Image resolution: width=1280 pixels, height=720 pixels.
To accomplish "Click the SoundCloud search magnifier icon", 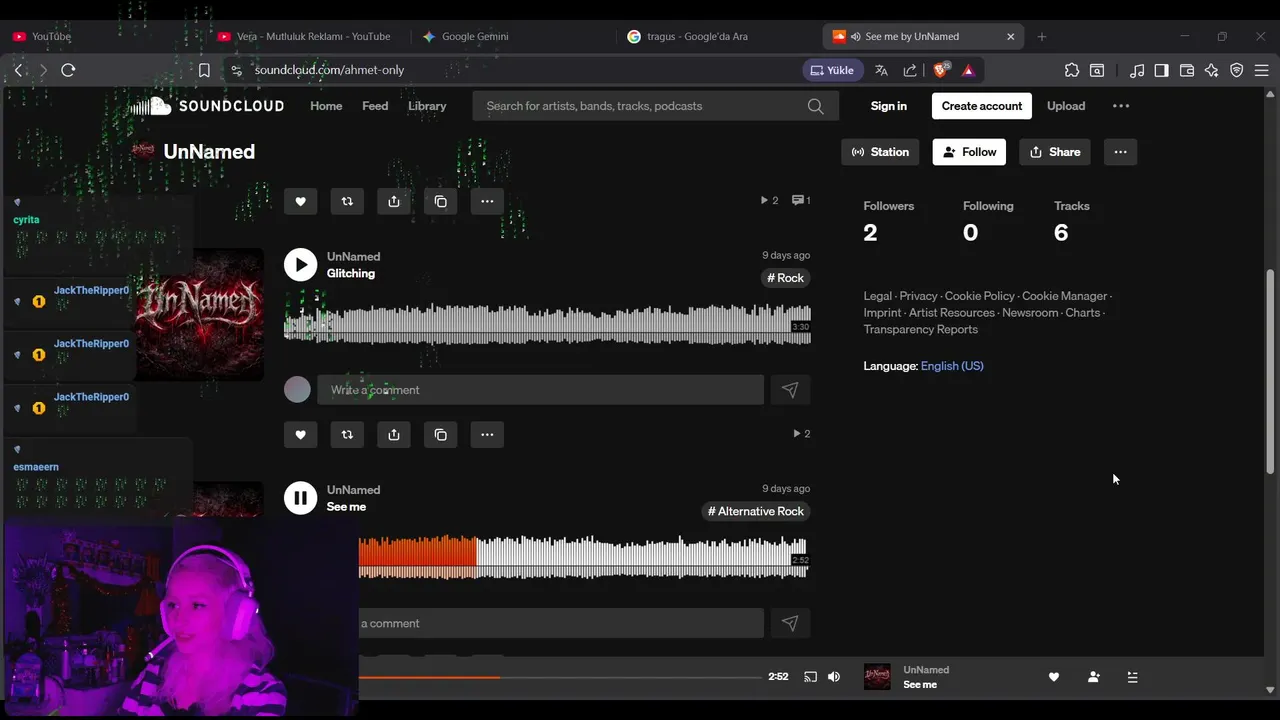I will click(x=816, y=106).
